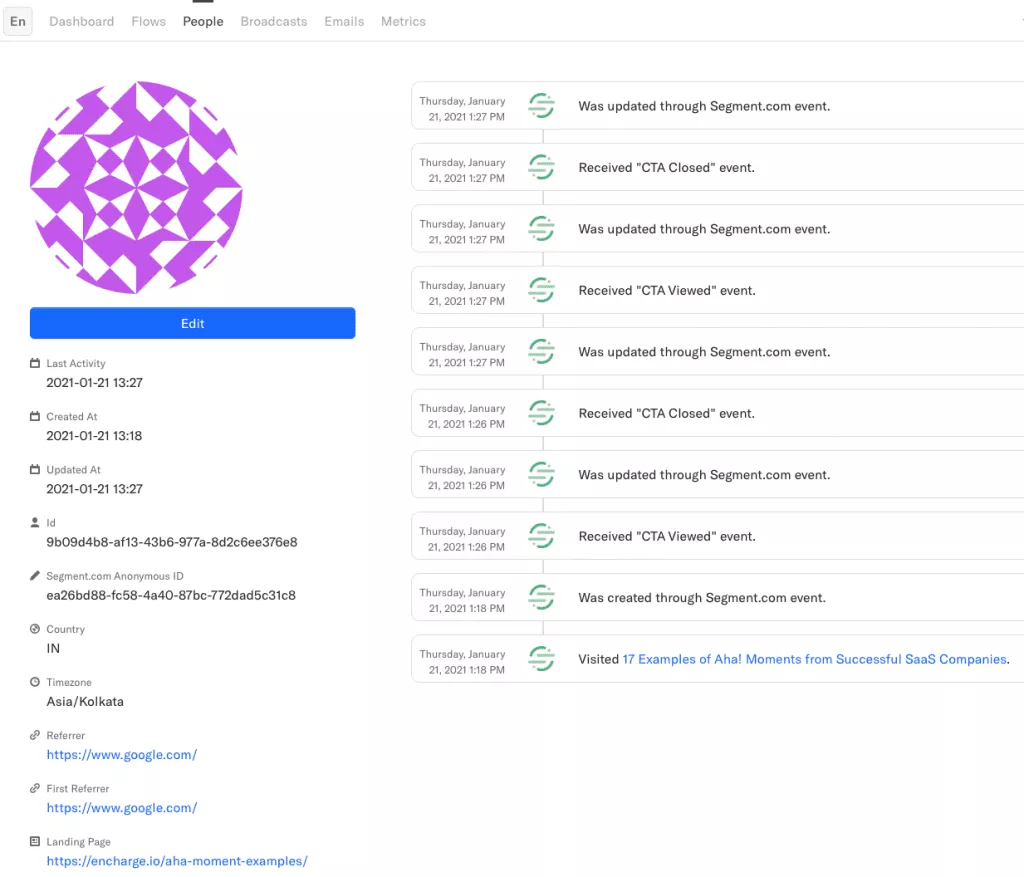Click the calendar icon beside Created At

coord(35,416)
